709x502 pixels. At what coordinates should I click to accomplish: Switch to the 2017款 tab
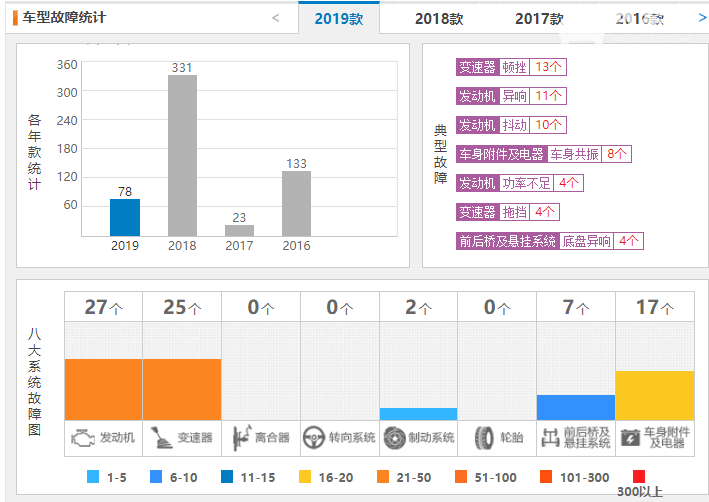tap(539, 19)
